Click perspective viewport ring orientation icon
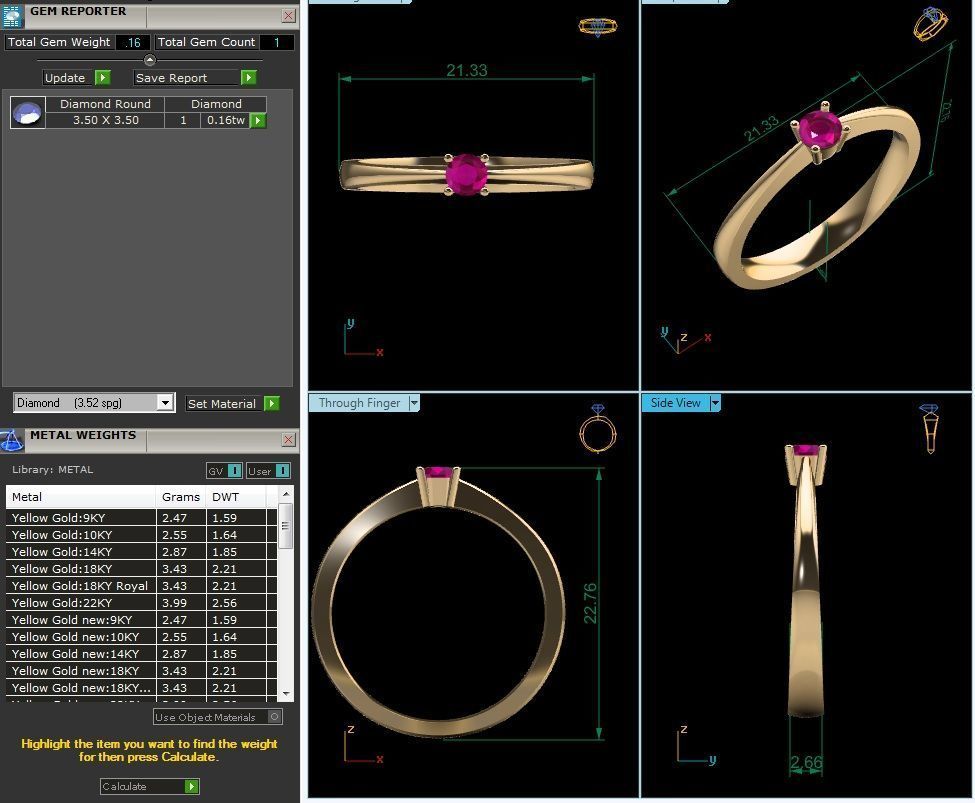The image size is (975, 803). click(x=931, y=24)
